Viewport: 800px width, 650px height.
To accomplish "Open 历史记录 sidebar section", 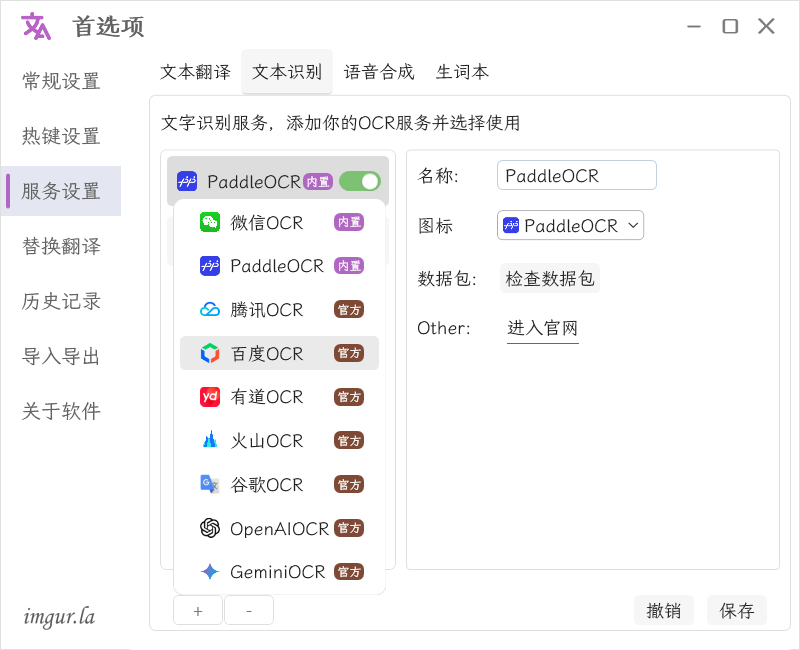I will pyautogui.click(x=61, y=302).
